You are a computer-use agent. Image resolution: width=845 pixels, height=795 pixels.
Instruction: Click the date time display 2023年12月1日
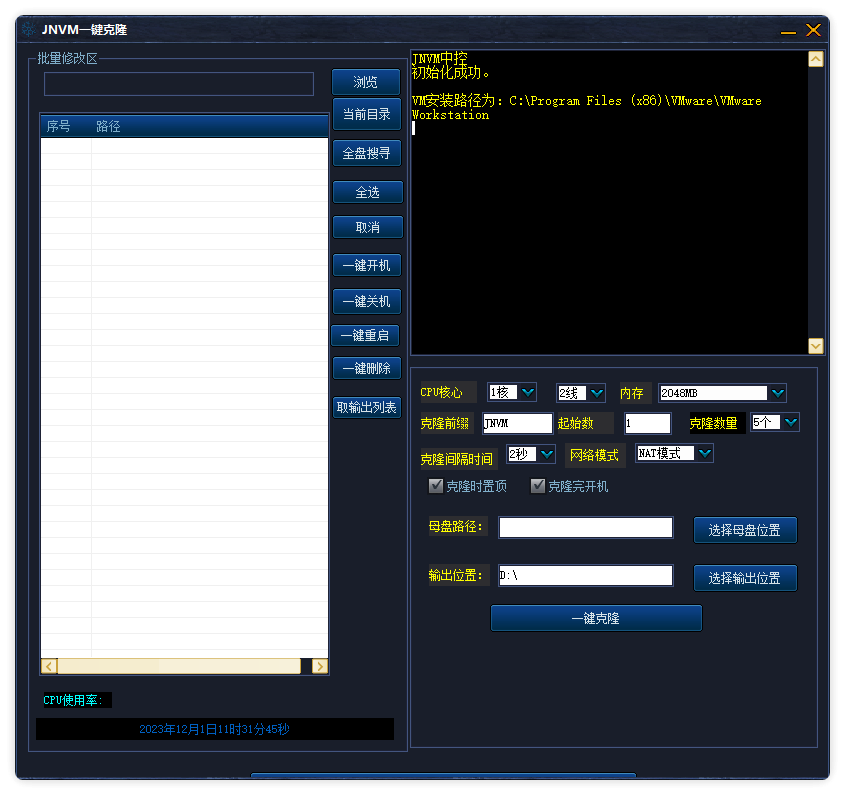click(214, 729)
